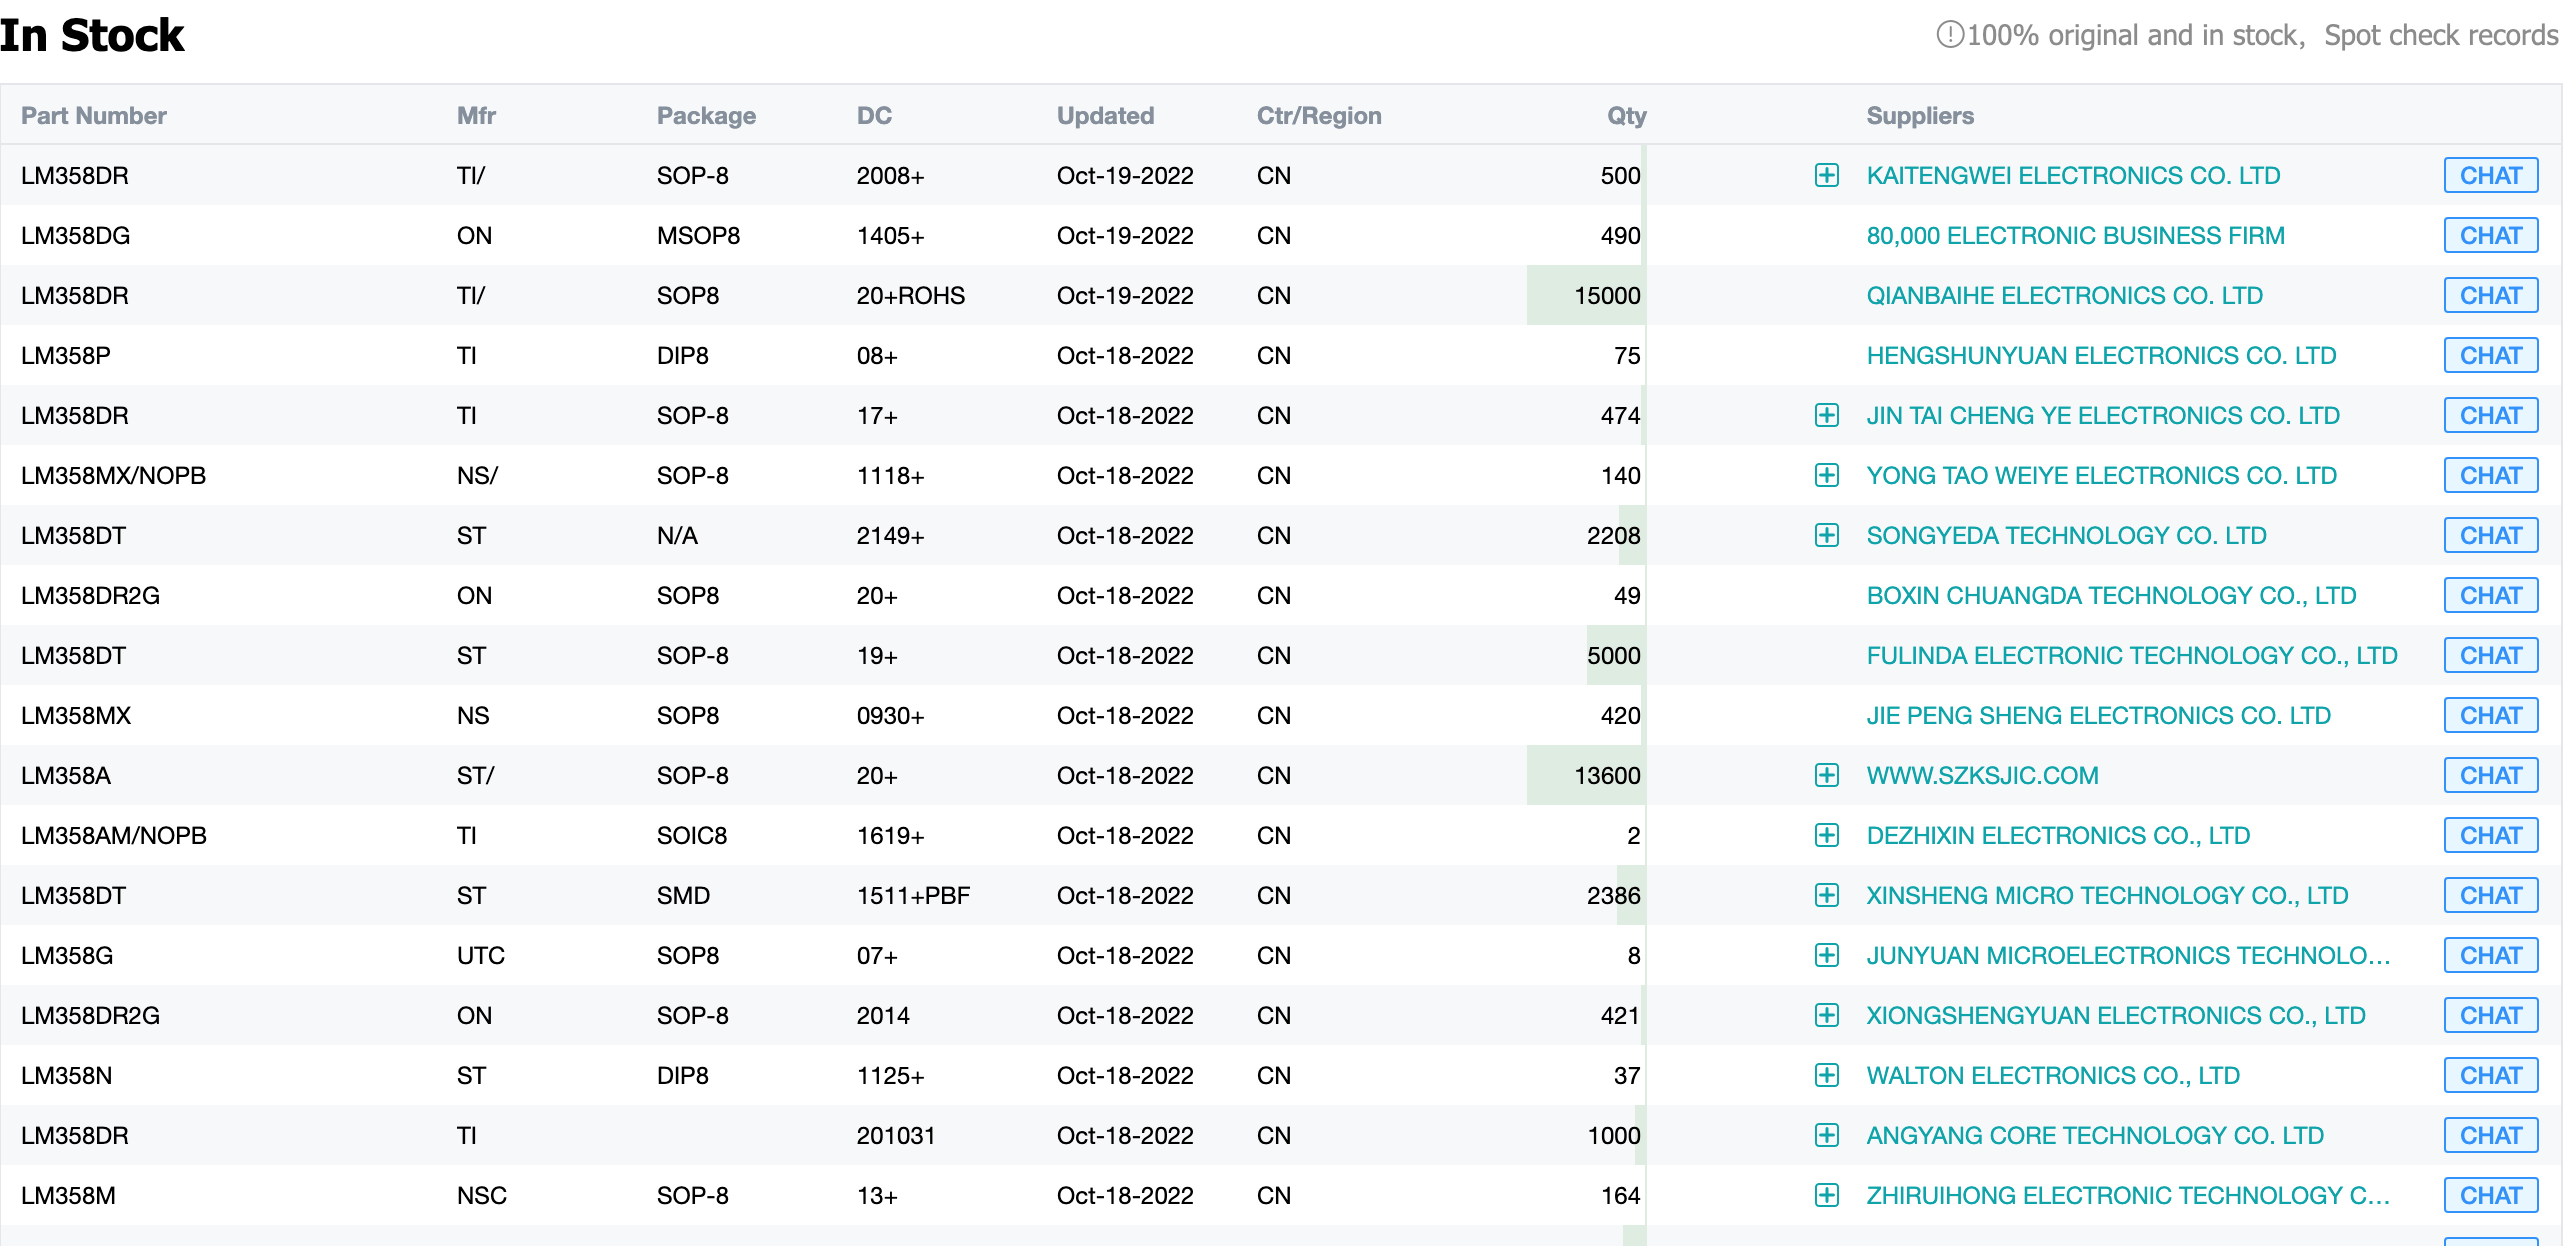Open YONG TAO WEIYE ELECTRONICS link
The width and height of the screenshot is (2566, 1246).
coord(2101,475)
